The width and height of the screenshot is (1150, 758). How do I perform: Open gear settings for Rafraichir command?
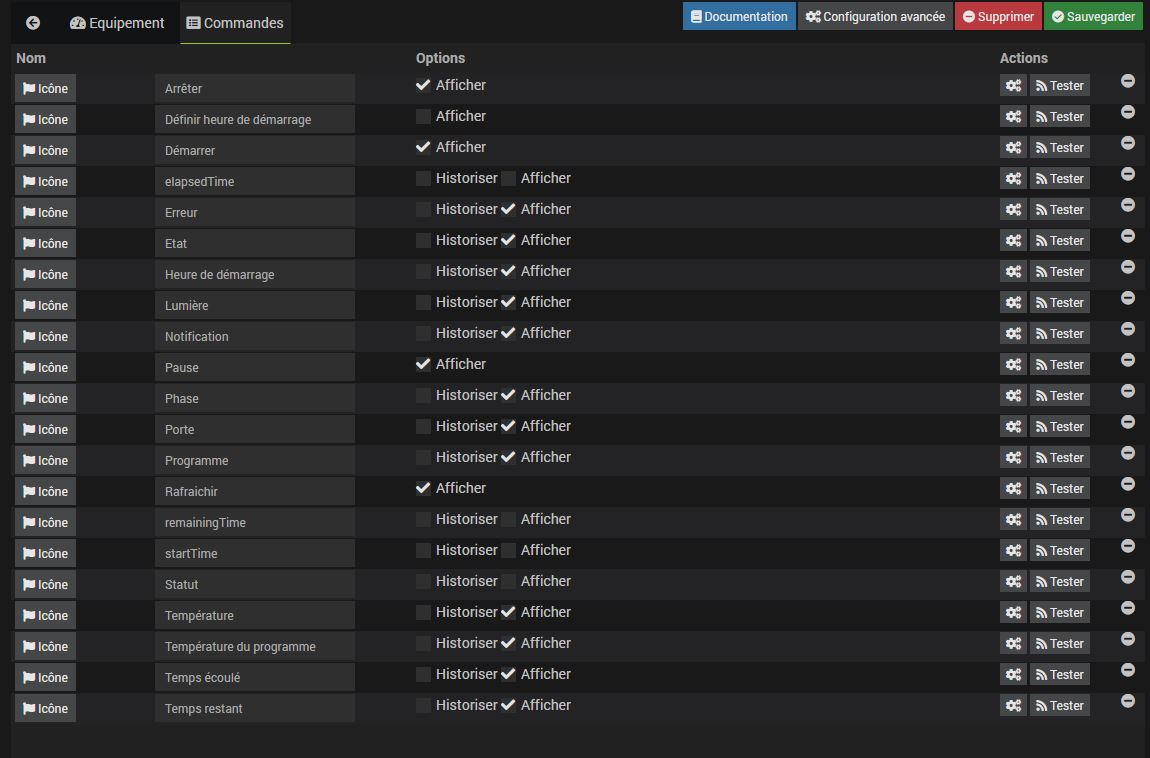tap(1013, 488)
